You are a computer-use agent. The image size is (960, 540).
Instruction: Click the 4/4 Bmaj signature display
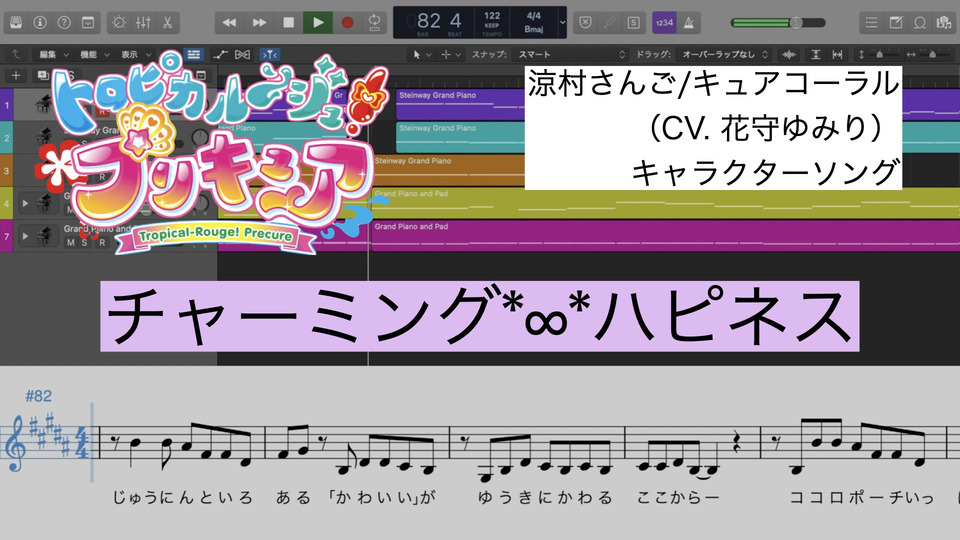pyautogui.click(x=533, y=22)
